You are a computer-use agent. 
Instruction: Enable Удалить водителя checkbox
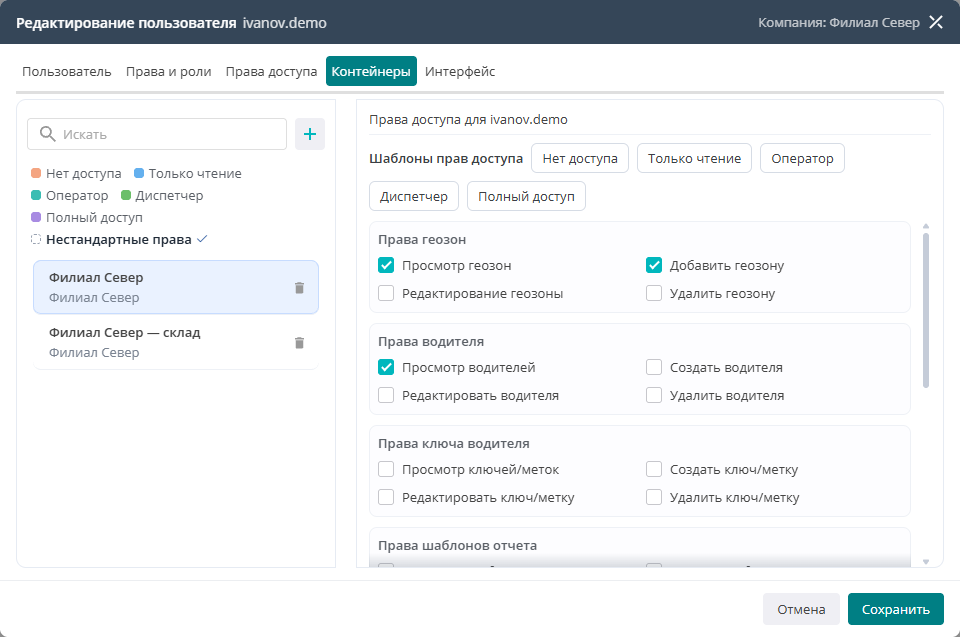pos(654,396)
